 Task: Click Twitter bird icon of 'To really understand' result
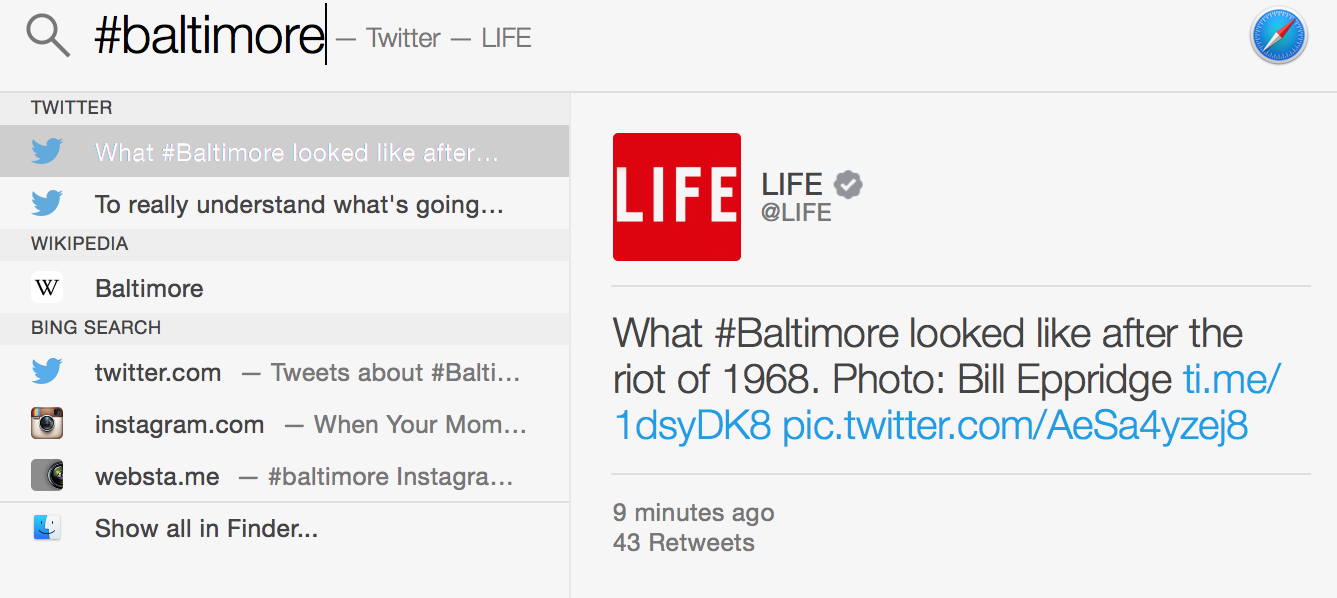coord(47,204)
